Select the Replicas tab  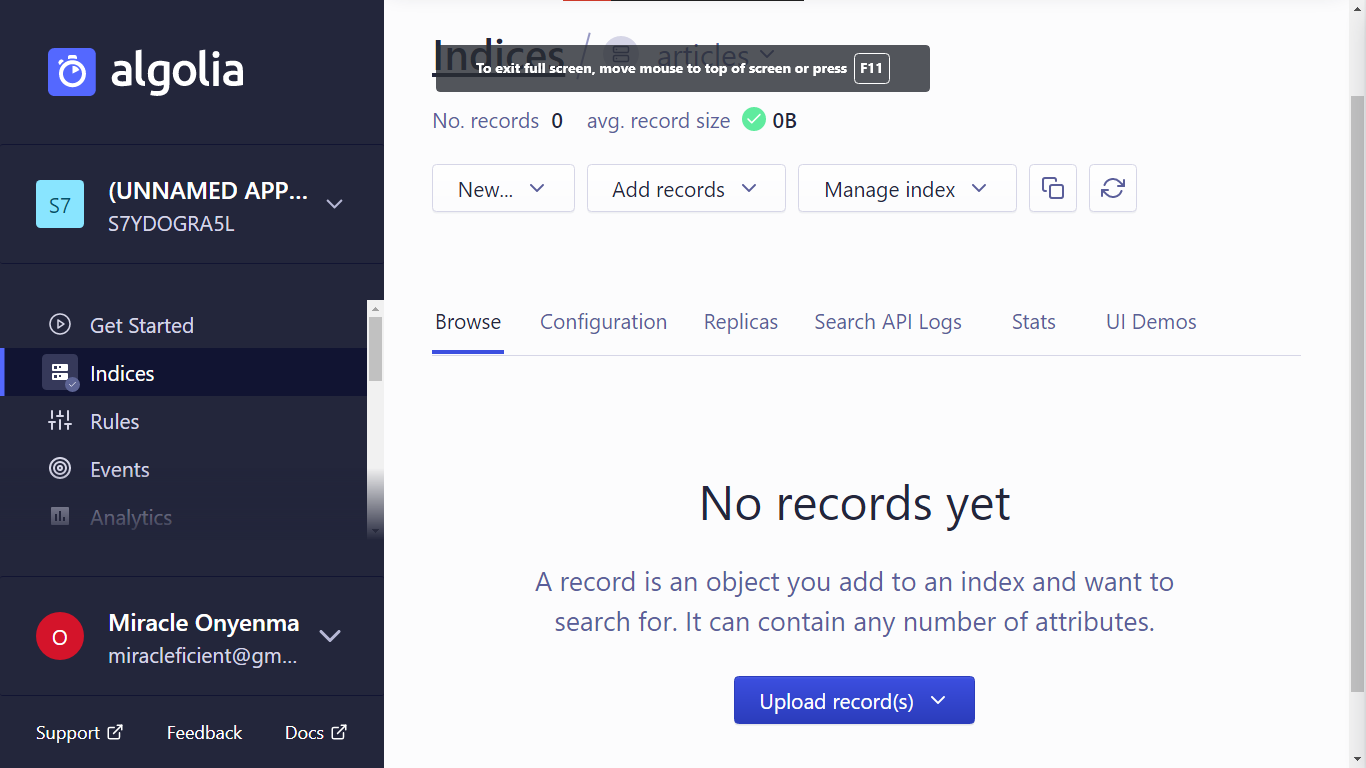click(x=740, y=321)
